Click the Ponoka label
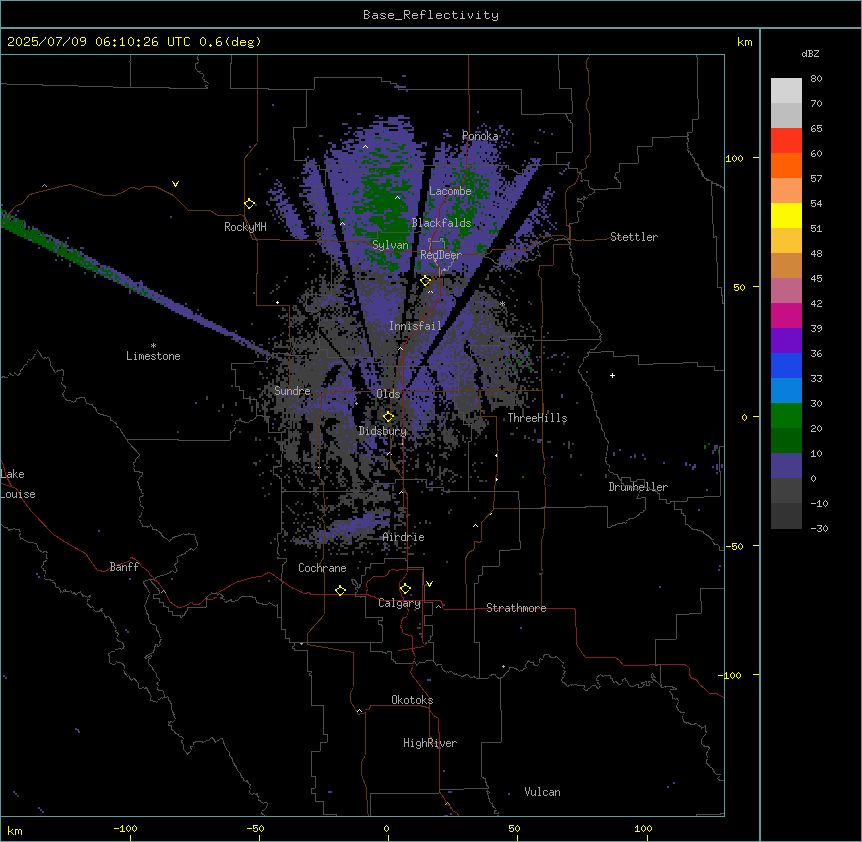 [x=480, y=136]
